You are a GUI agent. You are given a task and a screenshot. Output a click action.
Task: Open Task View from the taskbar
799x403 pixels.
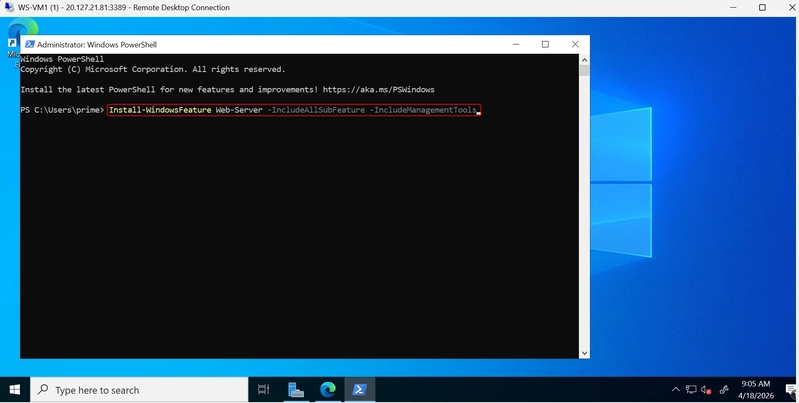click(x=263, y=390)
